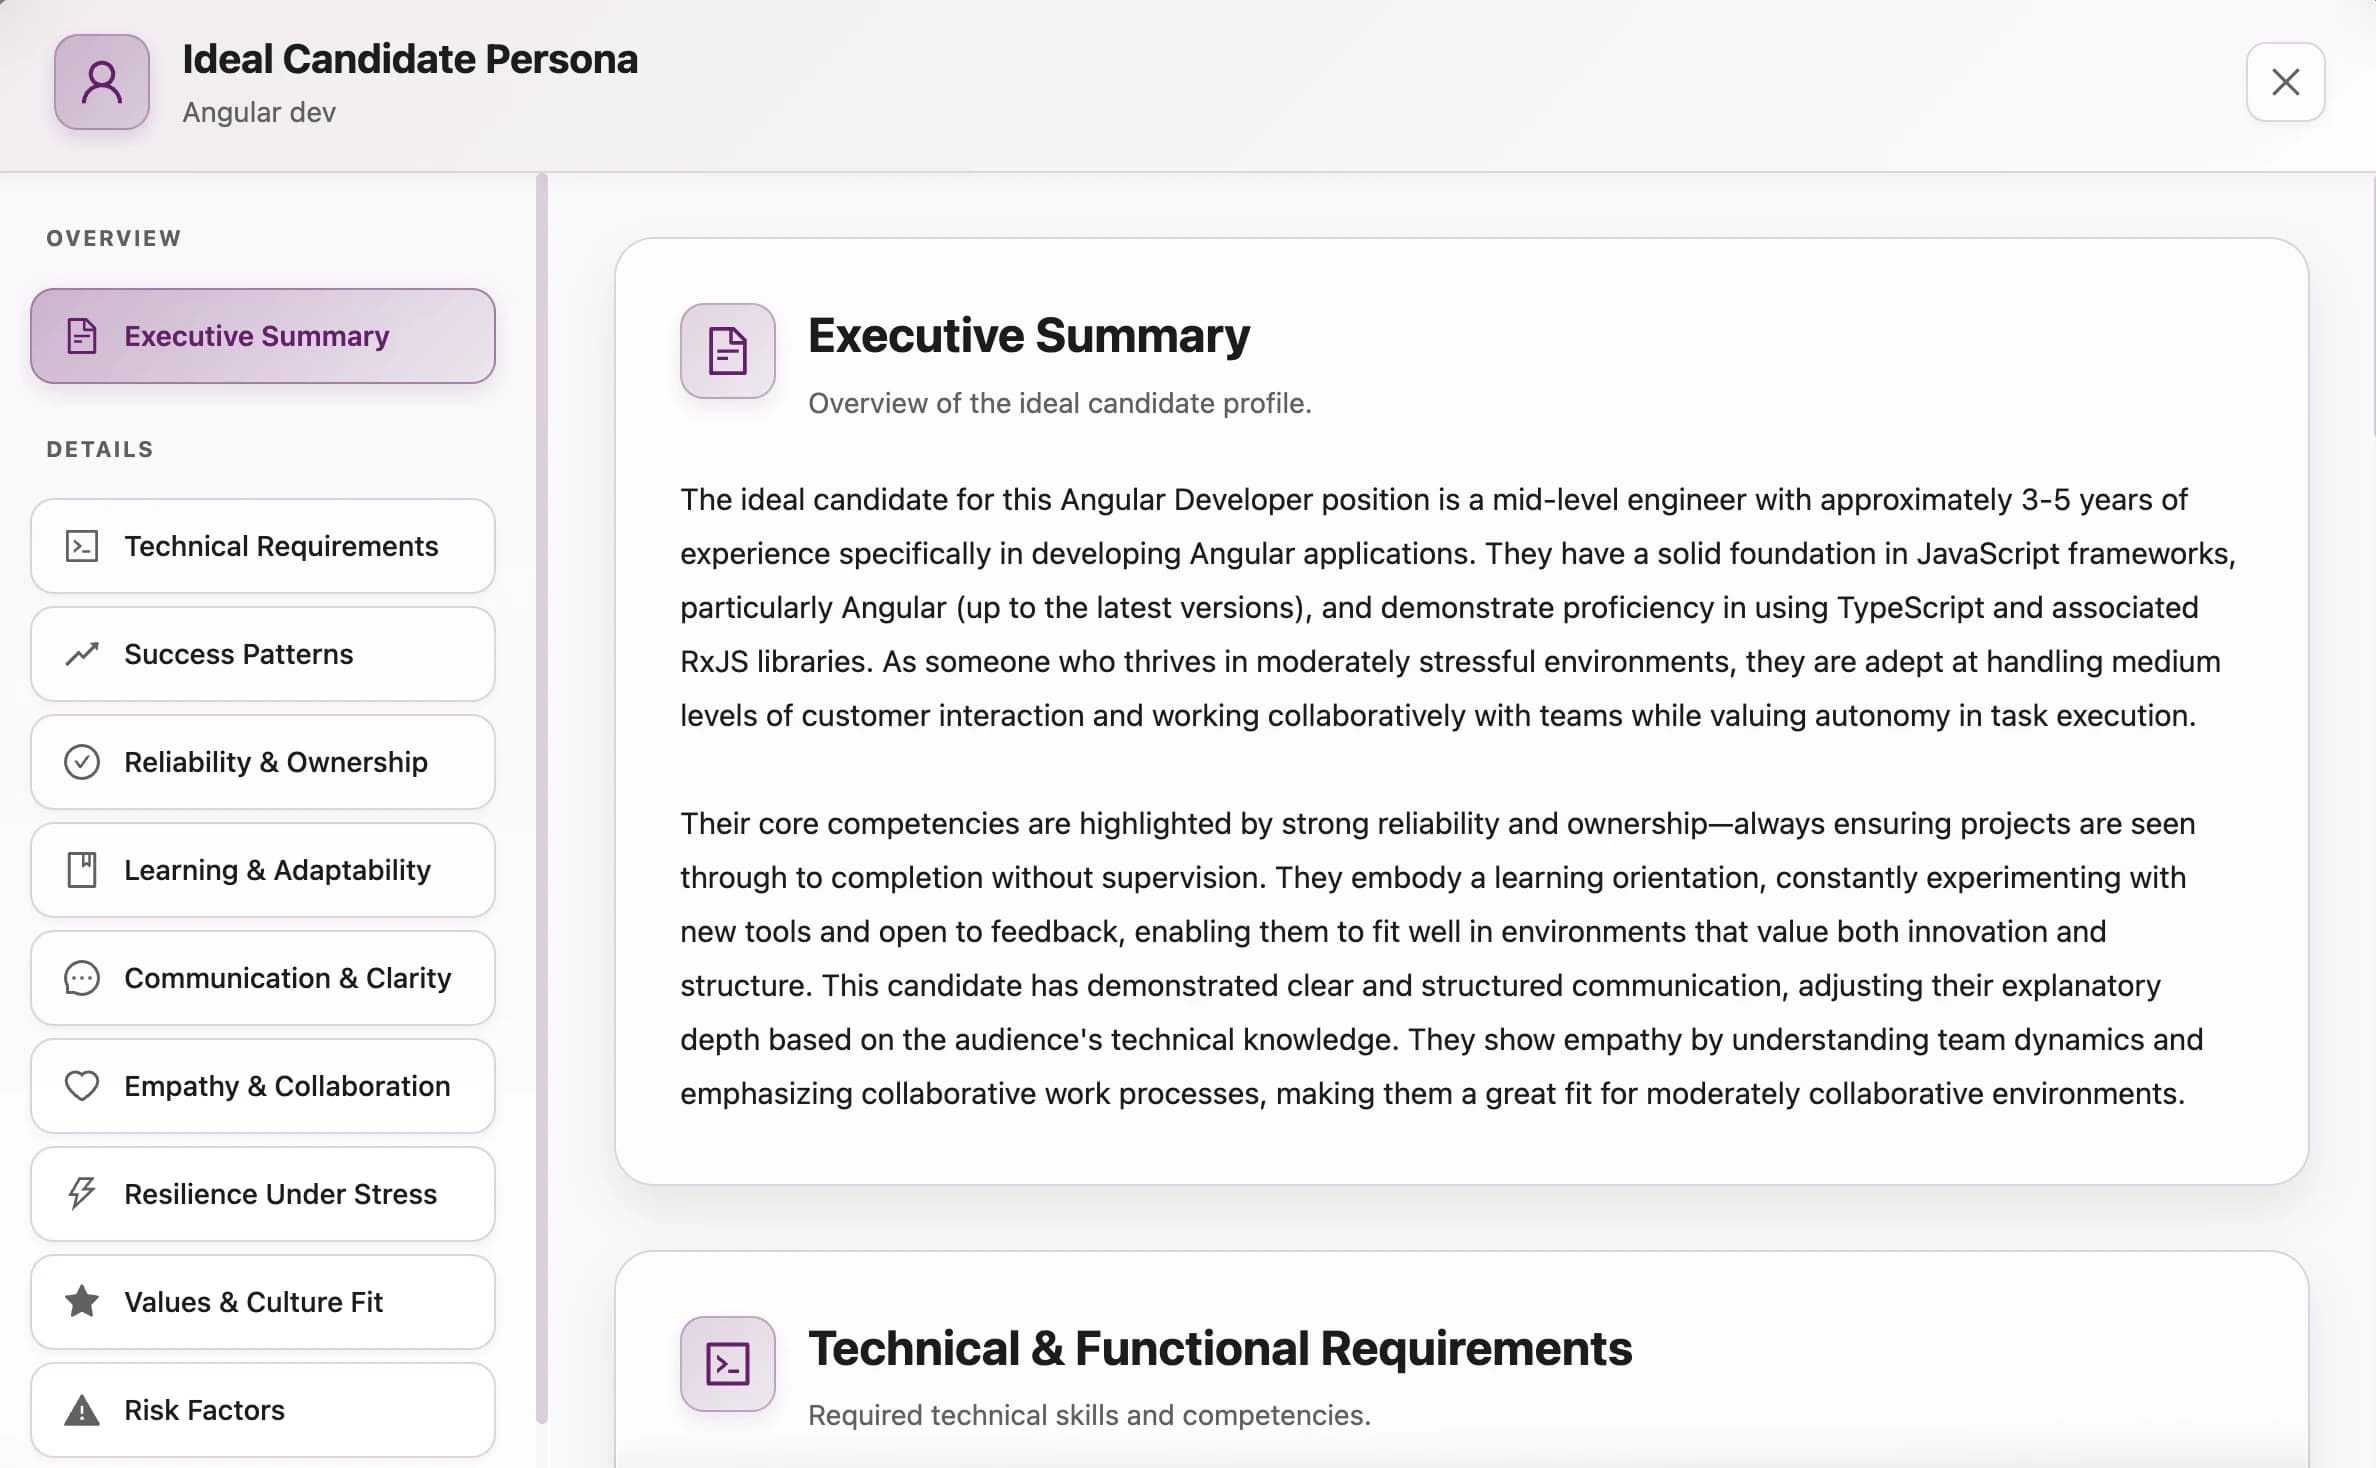This screenshot has height=1468, width=2376.
Task: Click the star icon next to Values & Culture Fit
Action: (x=81, y=1302)
